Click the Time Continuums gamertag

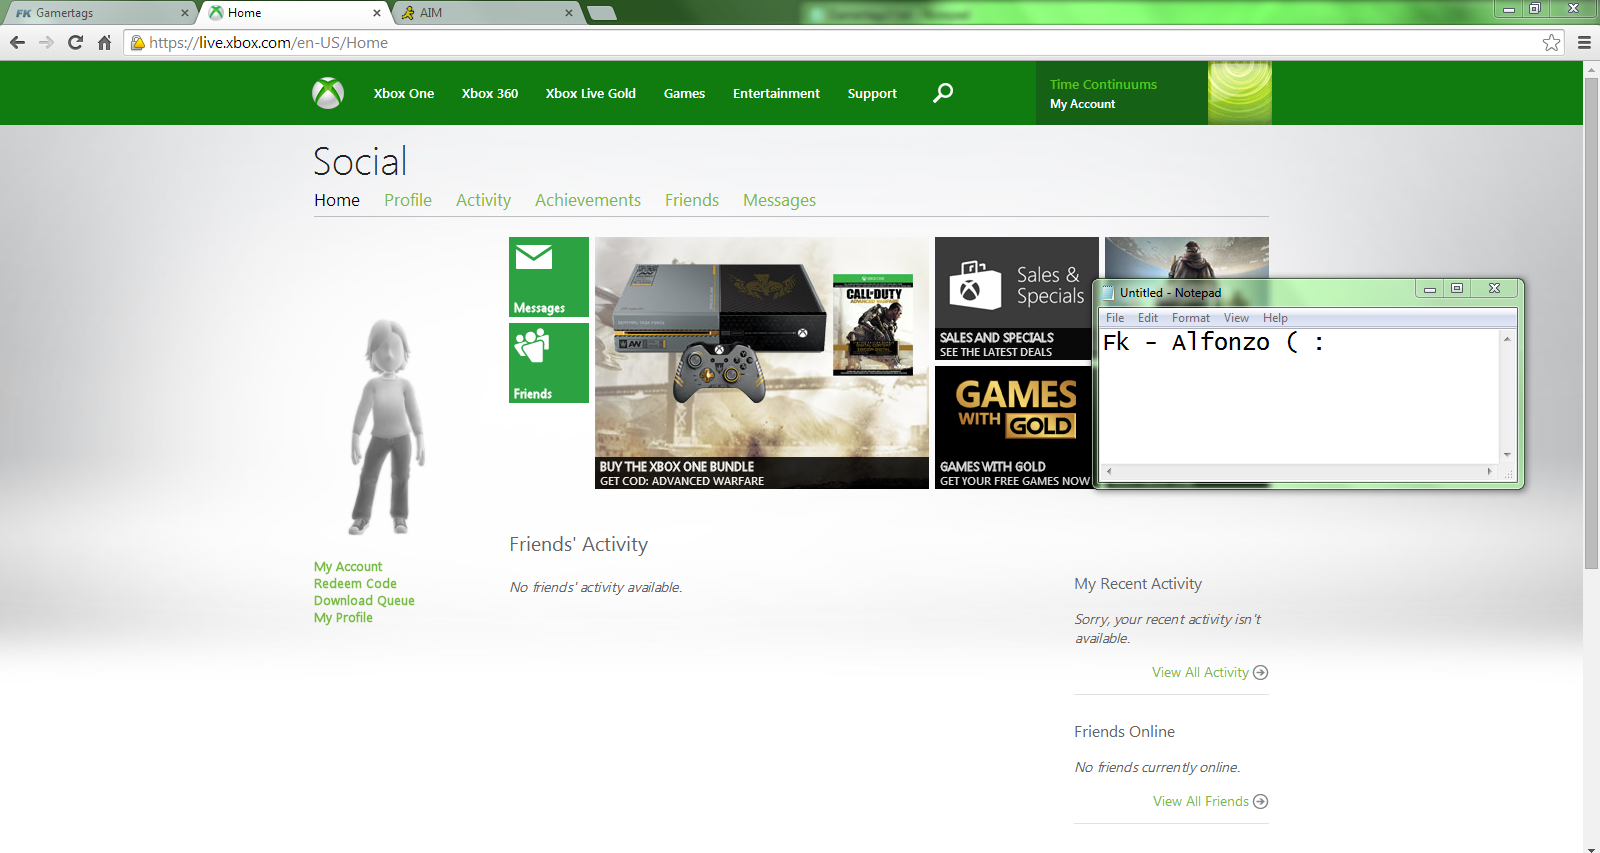(1103, 84)
